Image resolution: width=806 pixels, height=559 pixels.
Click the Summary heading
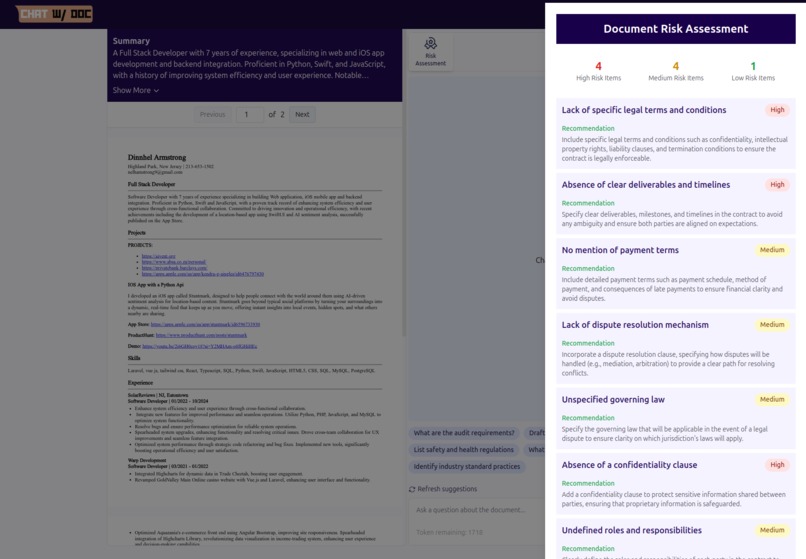131,41
